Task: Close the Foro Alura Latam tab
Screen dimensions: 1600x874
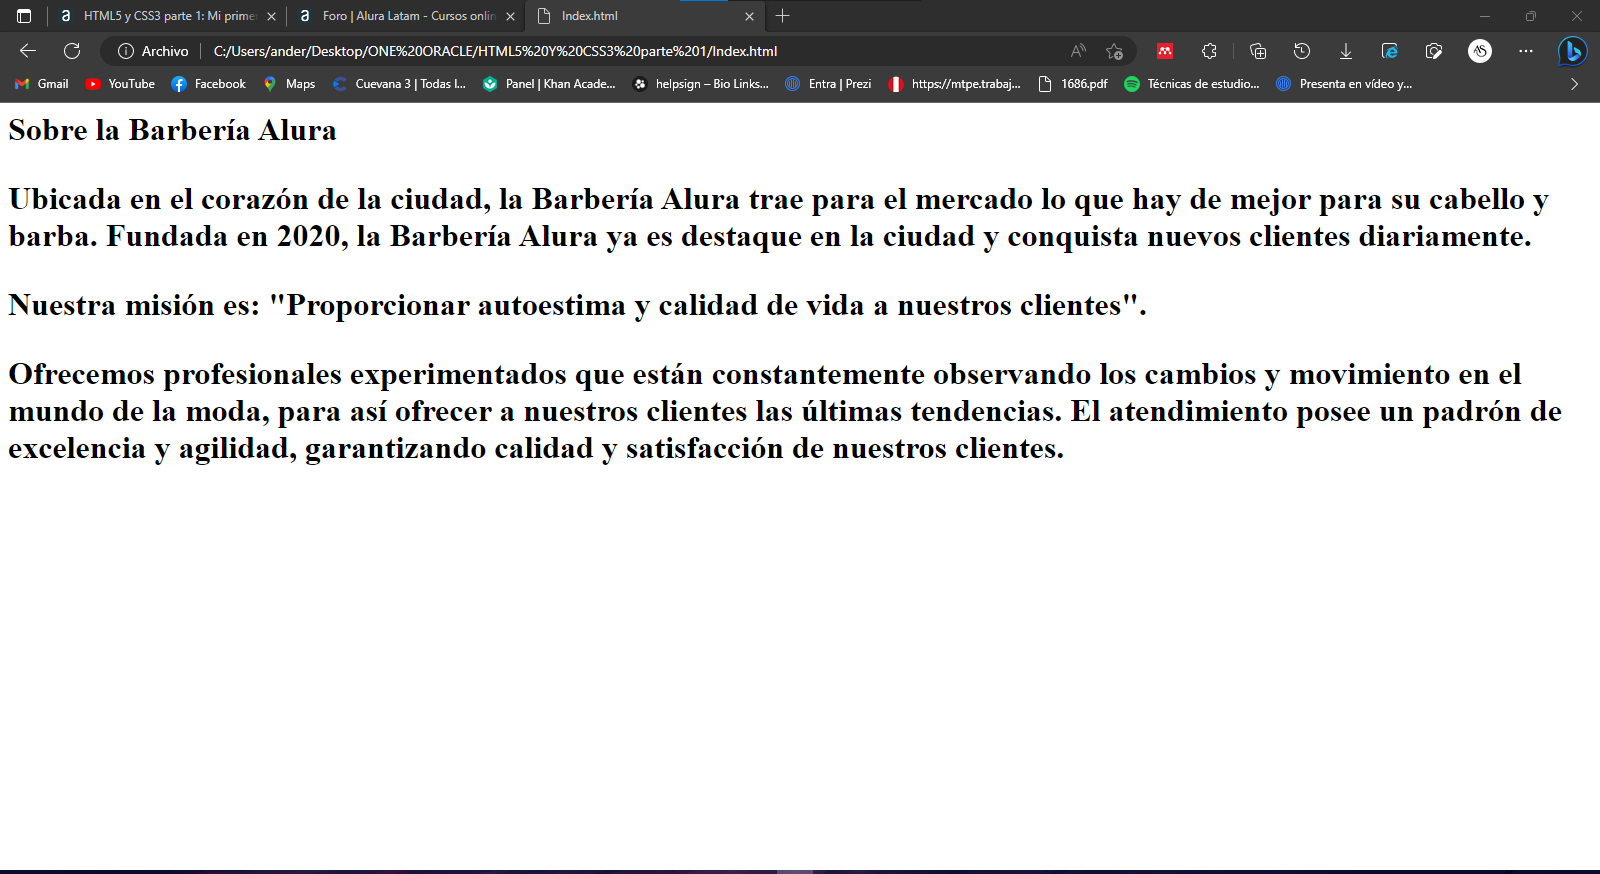Action: click(510, 16)
